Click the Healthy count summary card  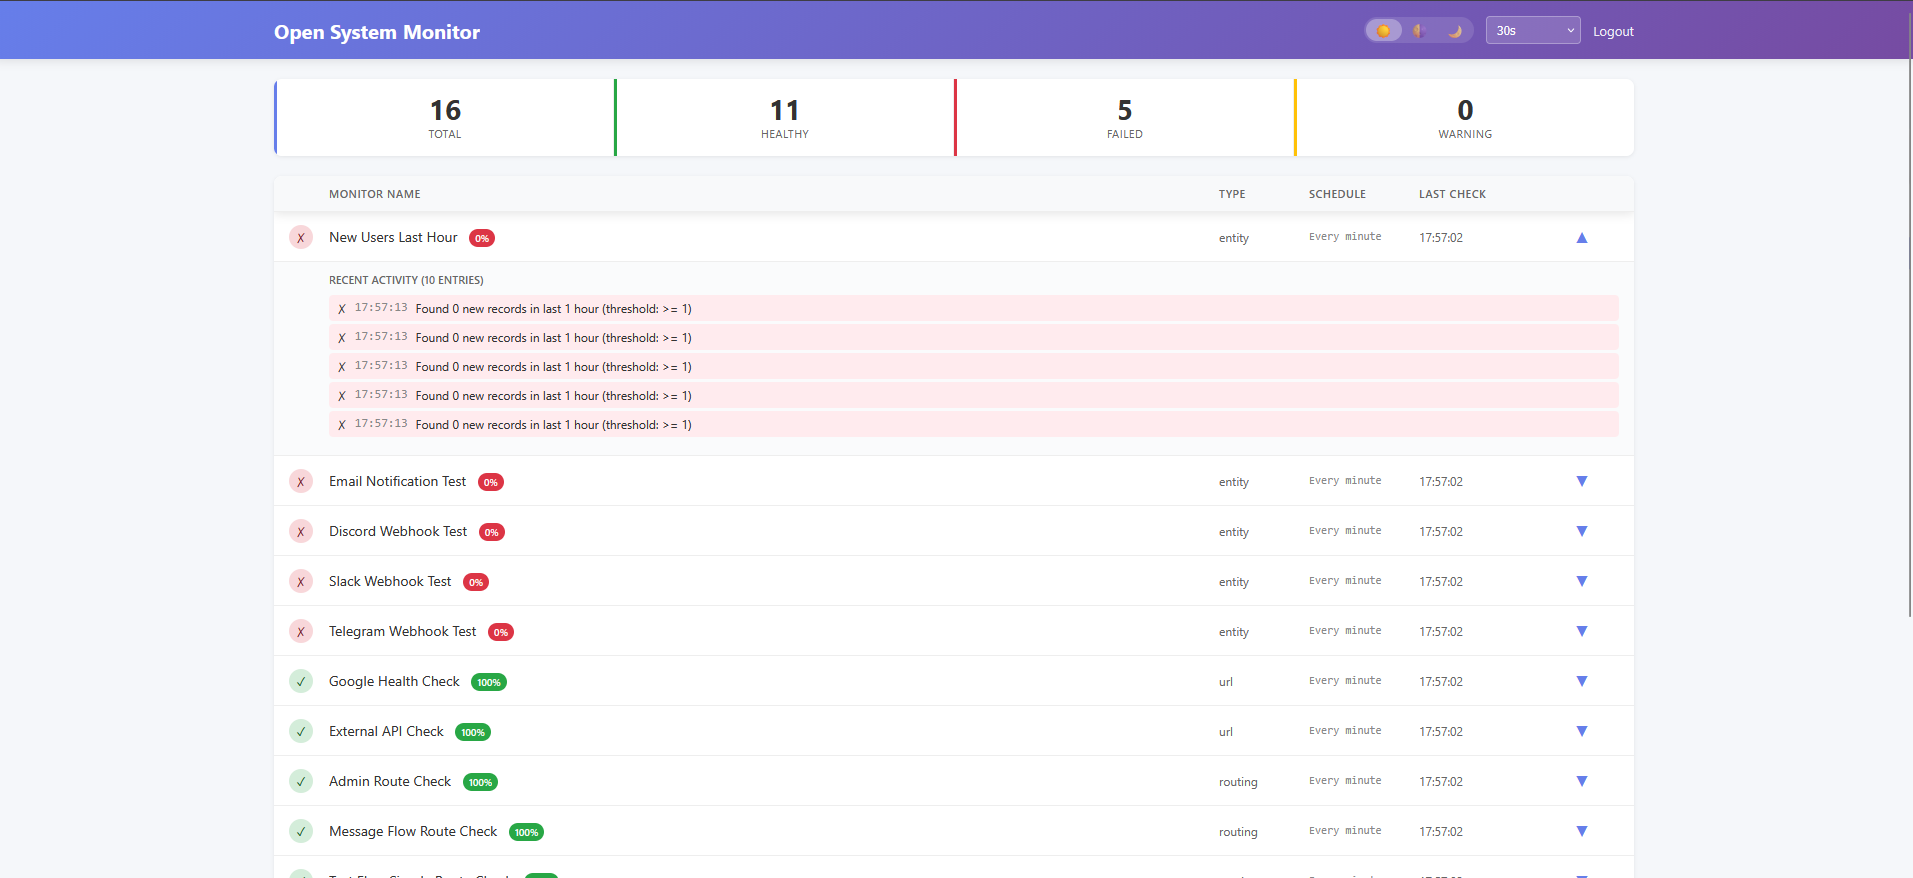coord(784,118)
